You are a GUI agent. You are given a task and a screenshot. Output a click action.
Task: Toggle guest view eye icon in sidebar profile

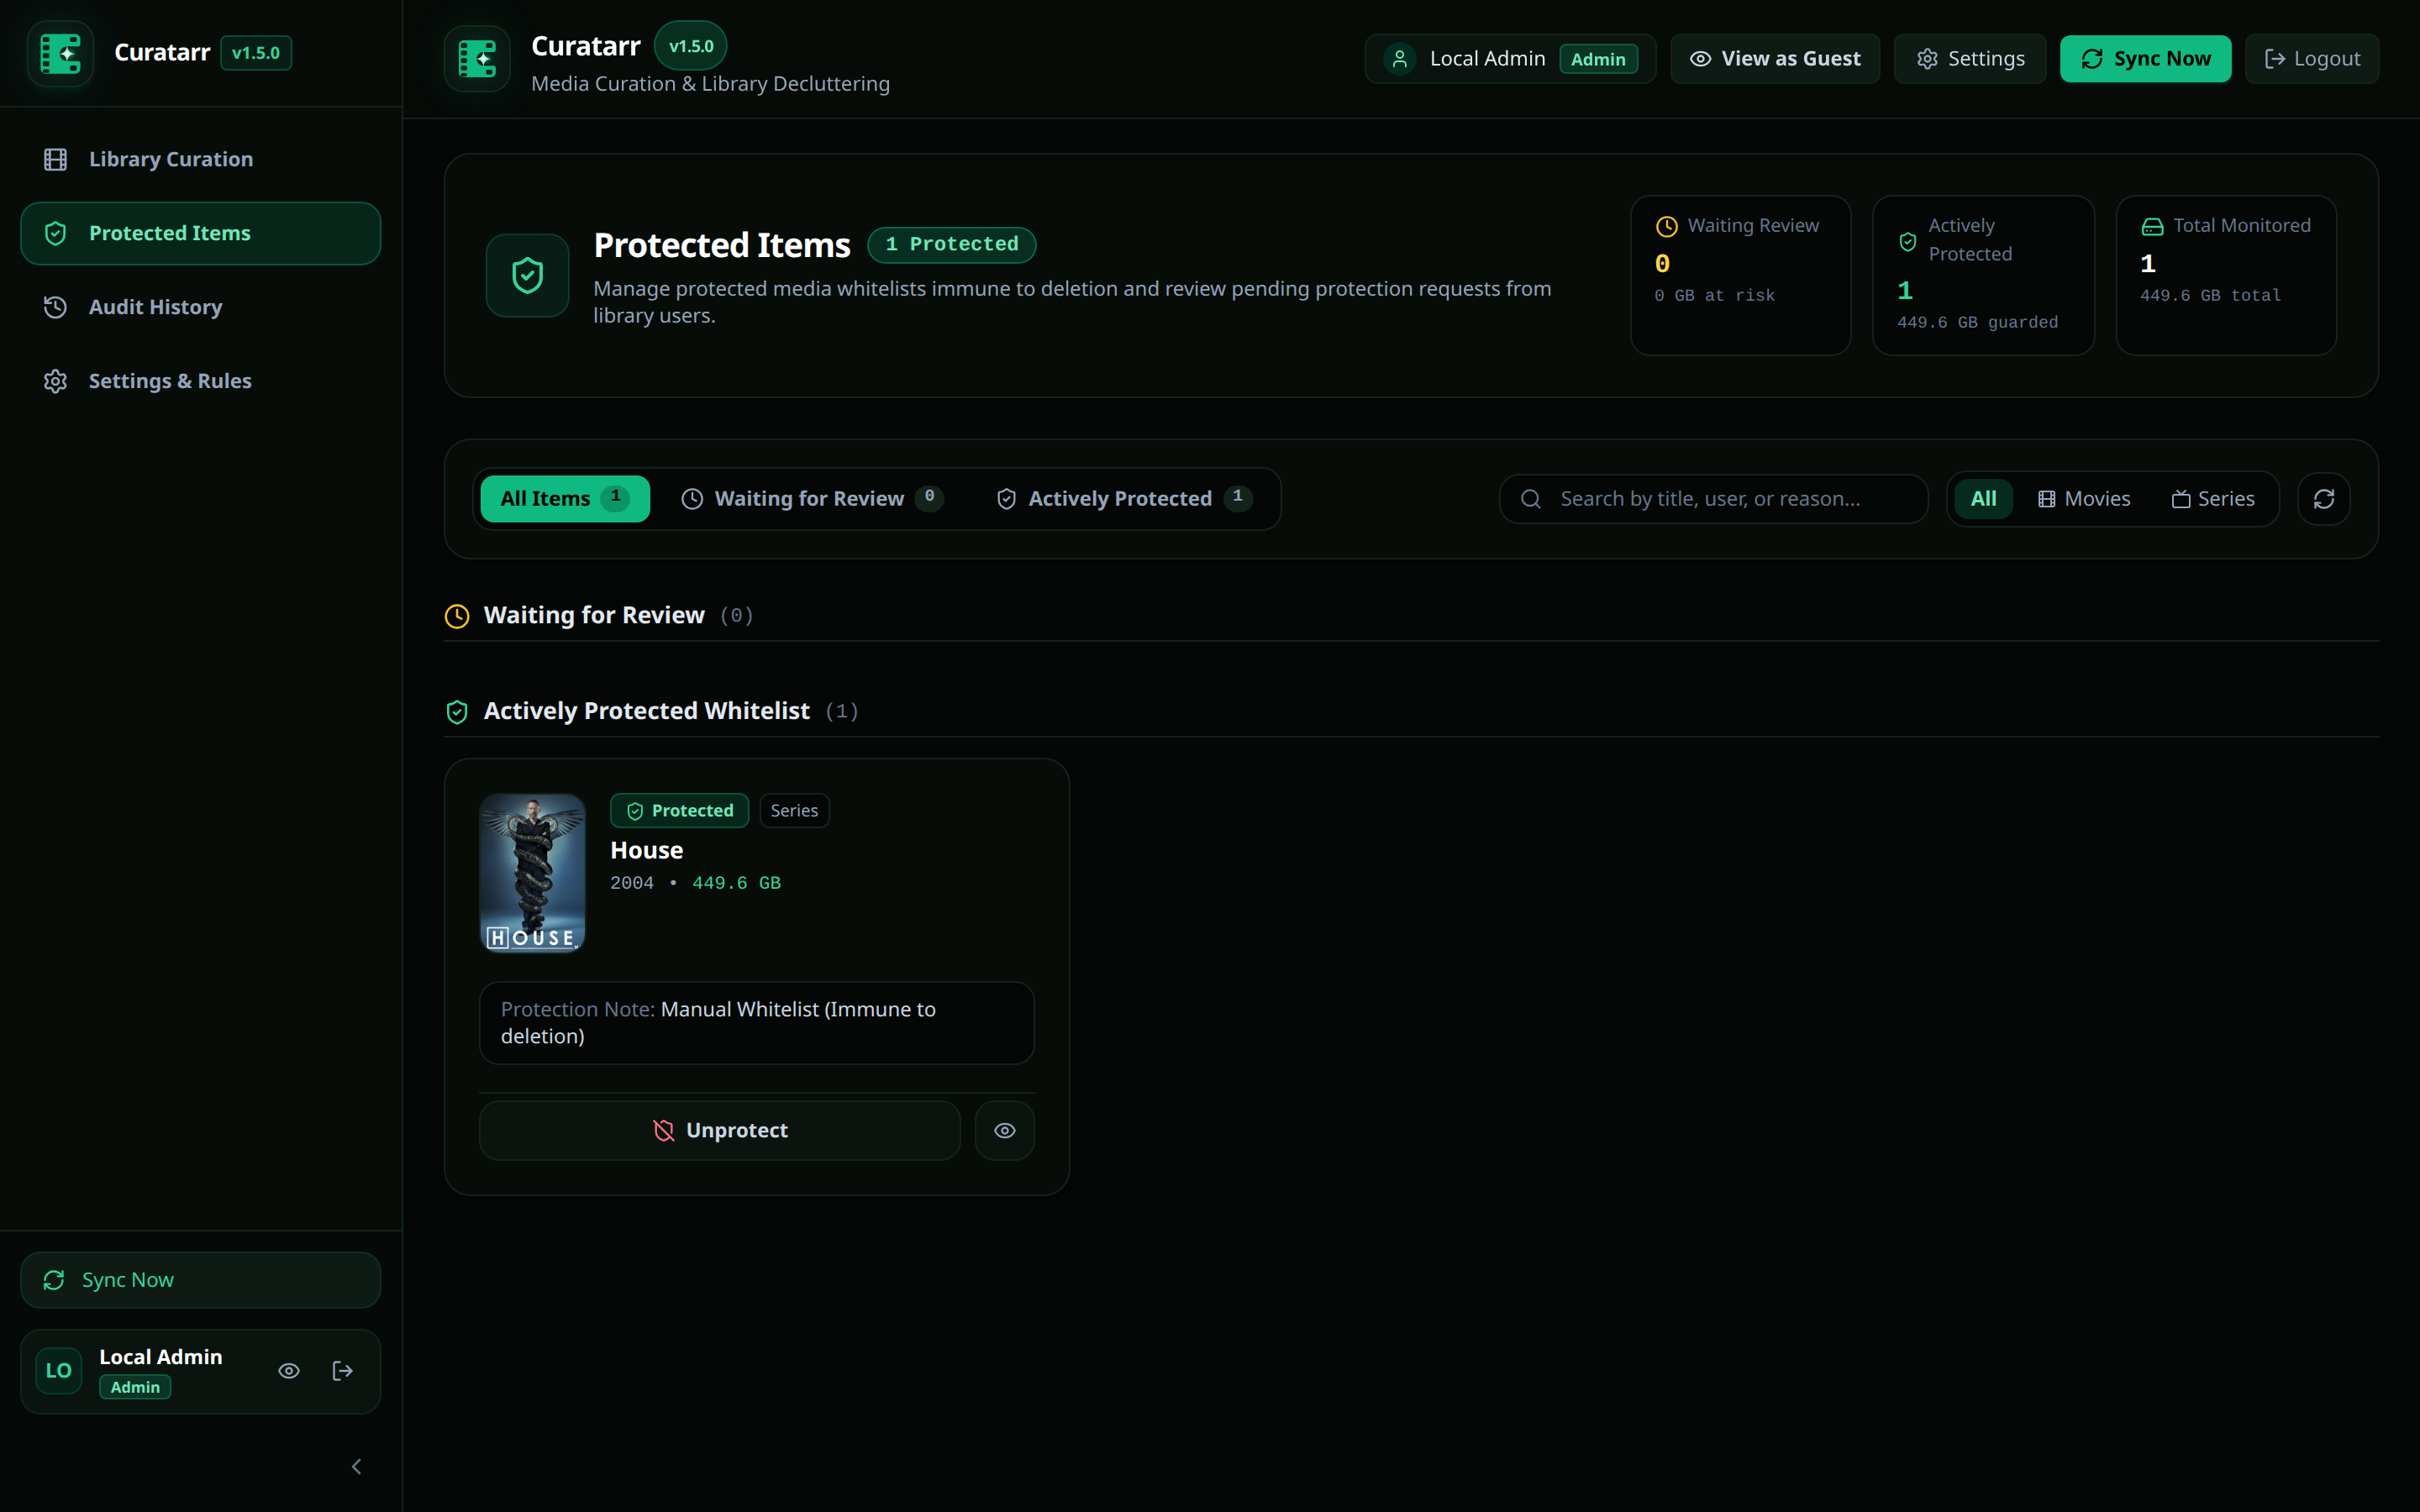(x=289, y=1371)
